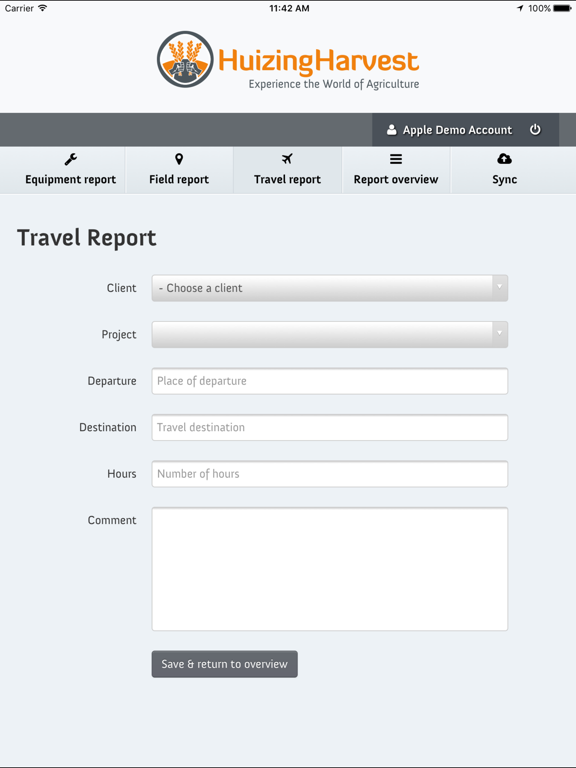Viewport: 576px width, 768px height.
Task: Open the Choose a client dropdown
Action: coord(330,288)
